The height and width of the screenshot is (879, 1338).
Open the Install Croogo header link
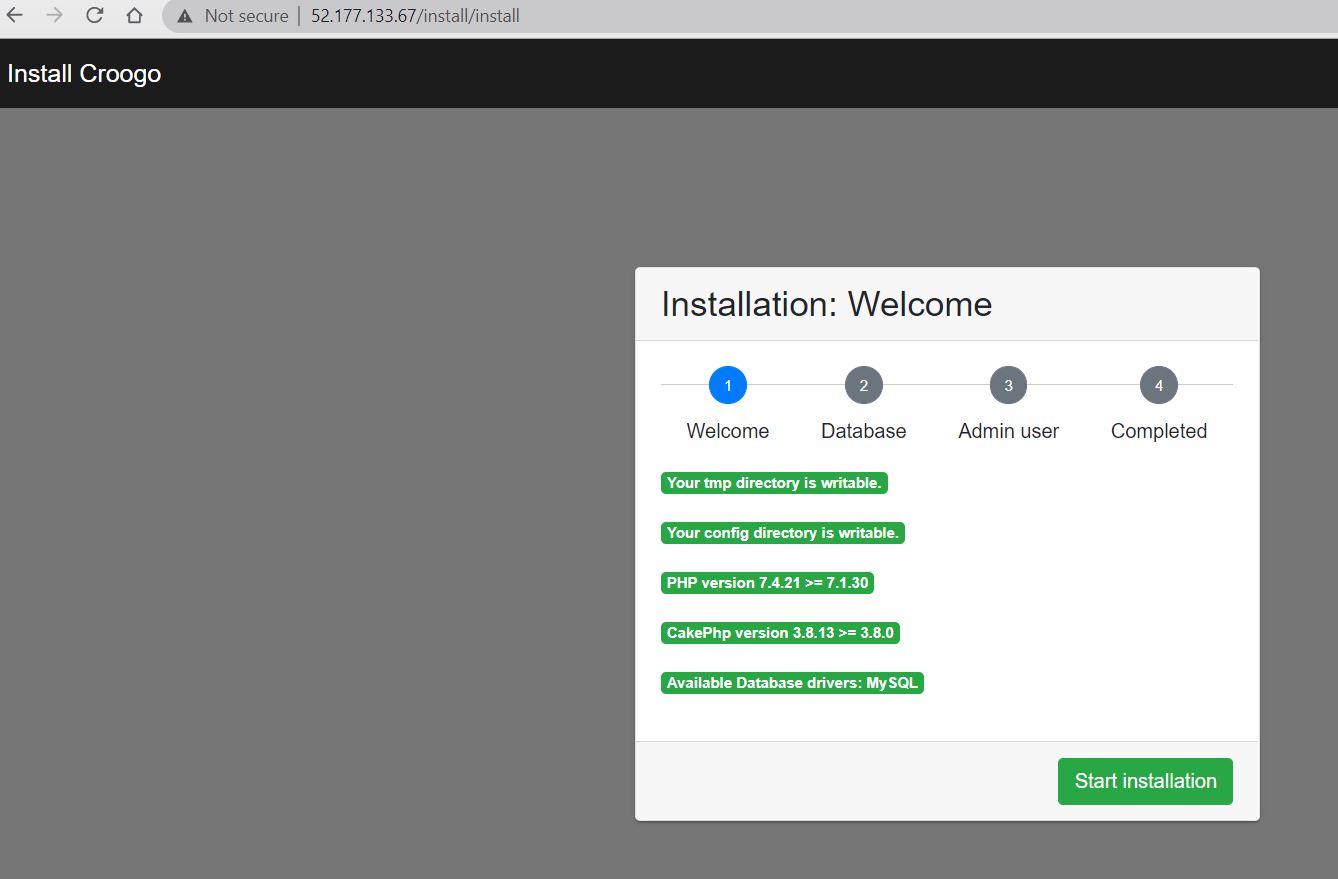tap(84, 74)
